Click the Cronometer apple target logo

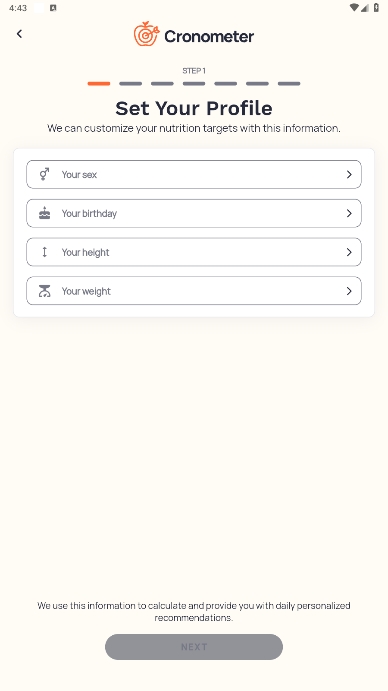(146, 34)
